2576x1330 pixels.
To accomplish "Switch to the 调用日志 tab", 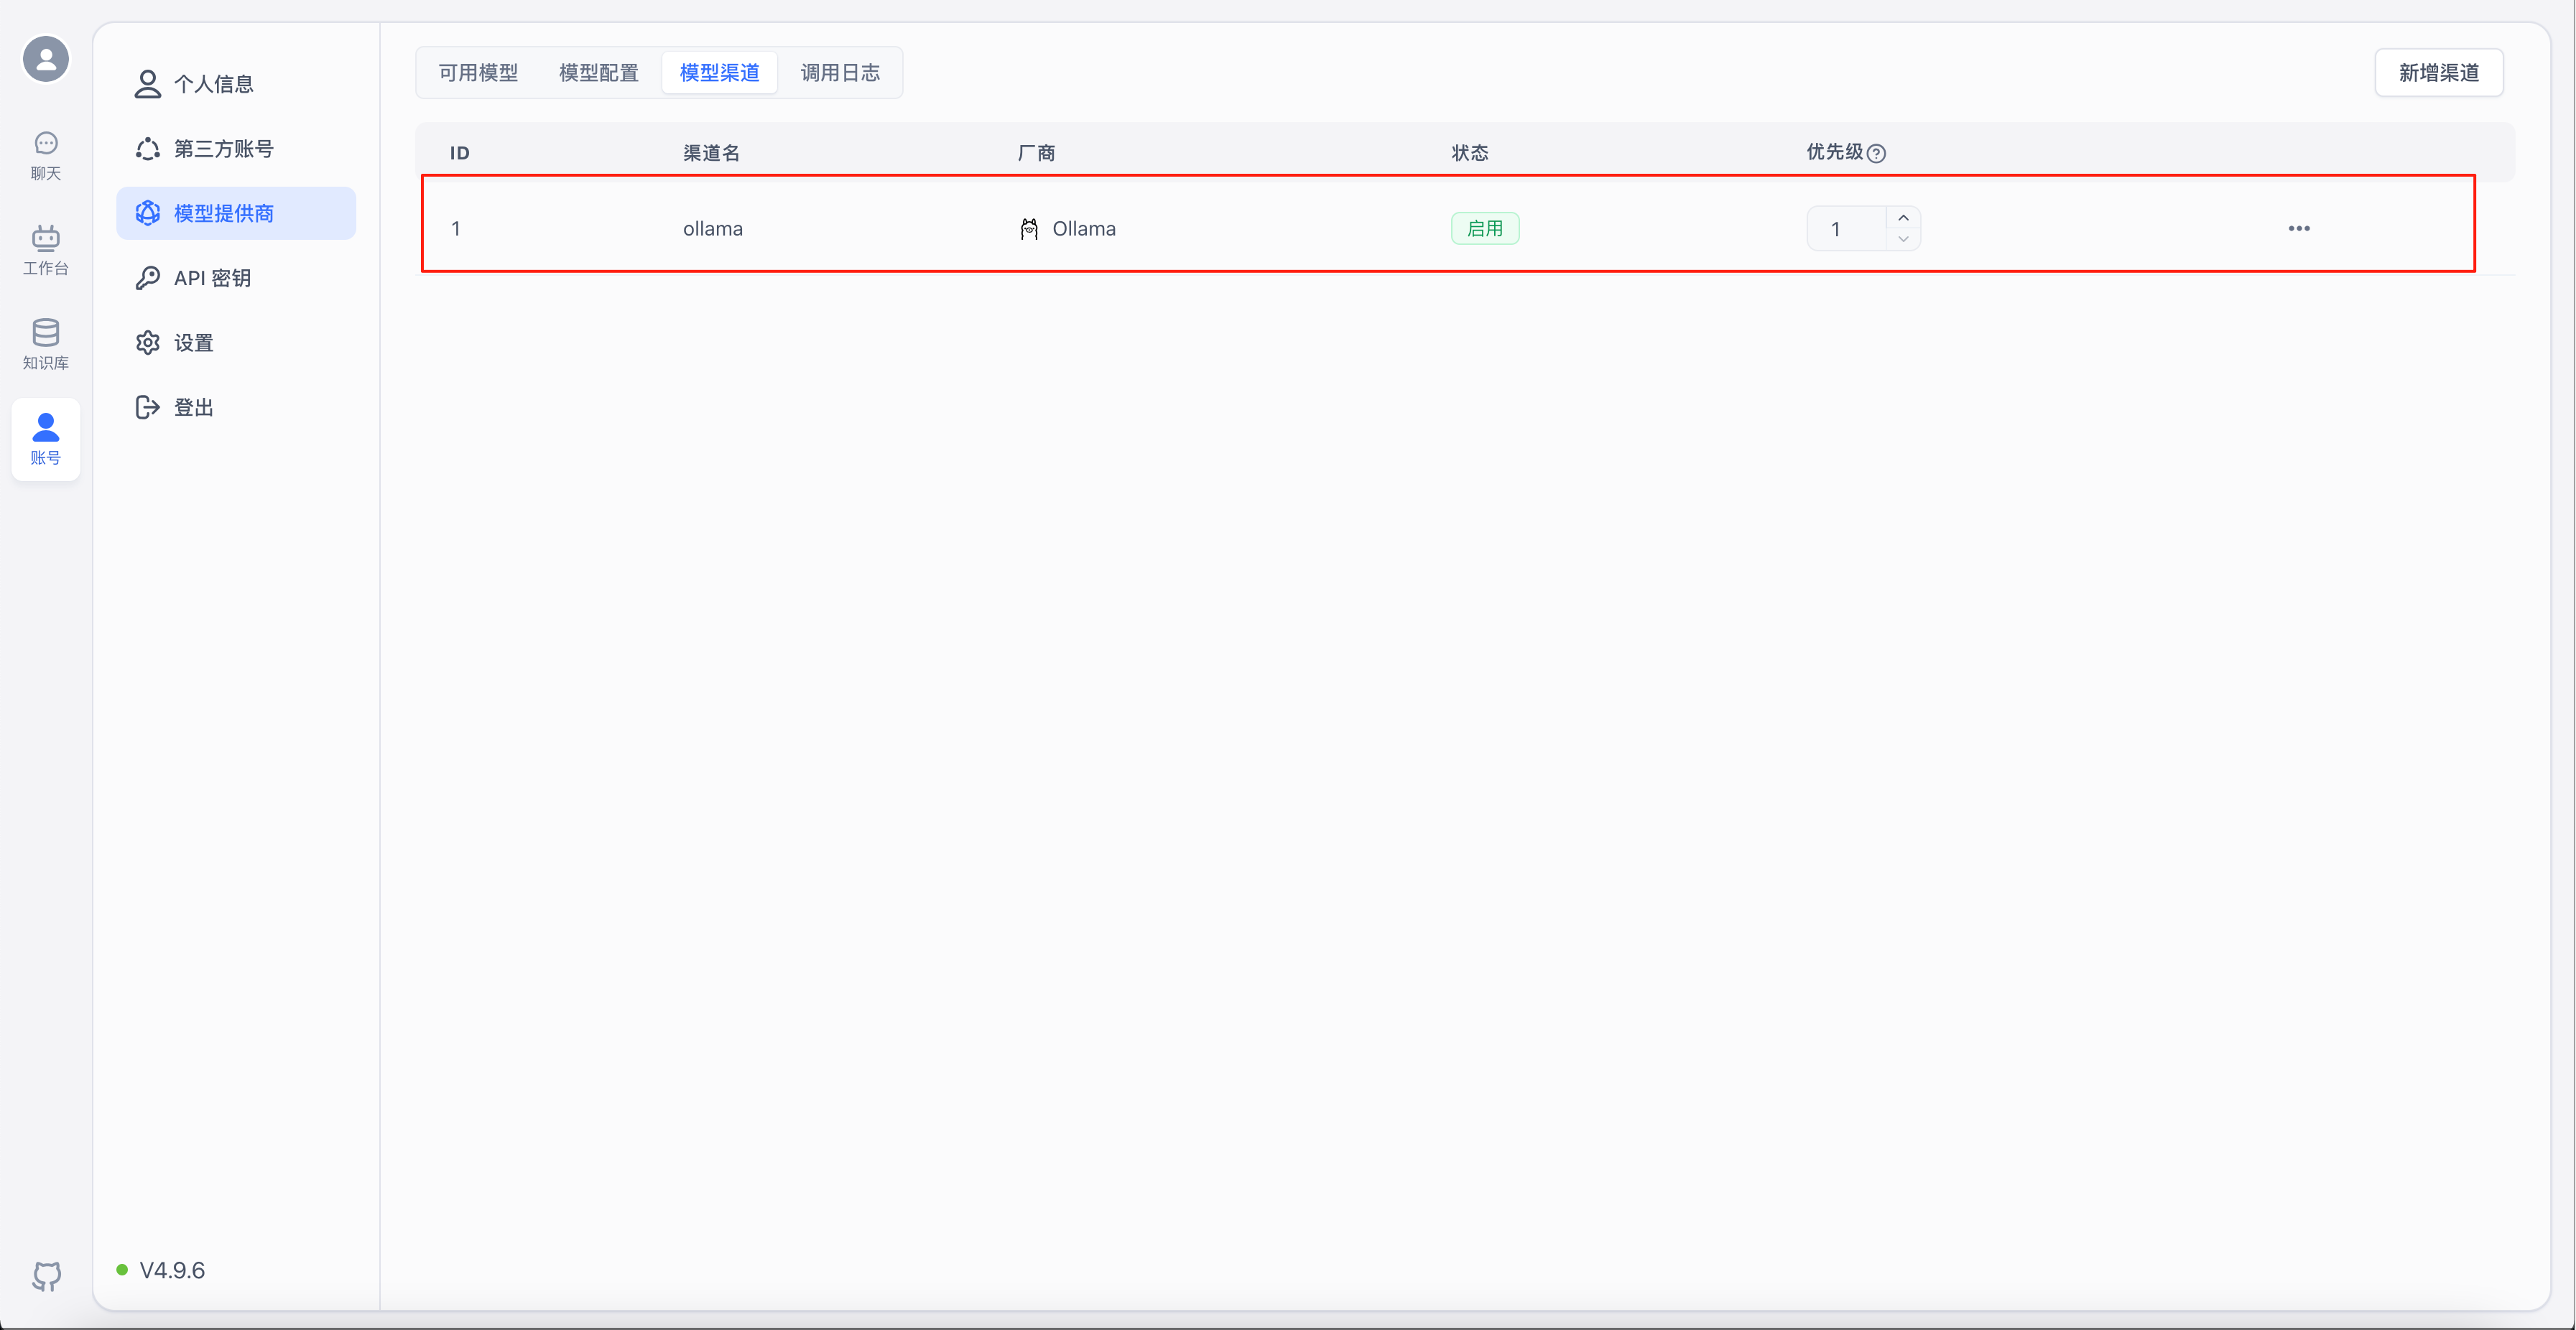I will pos(840,73).
